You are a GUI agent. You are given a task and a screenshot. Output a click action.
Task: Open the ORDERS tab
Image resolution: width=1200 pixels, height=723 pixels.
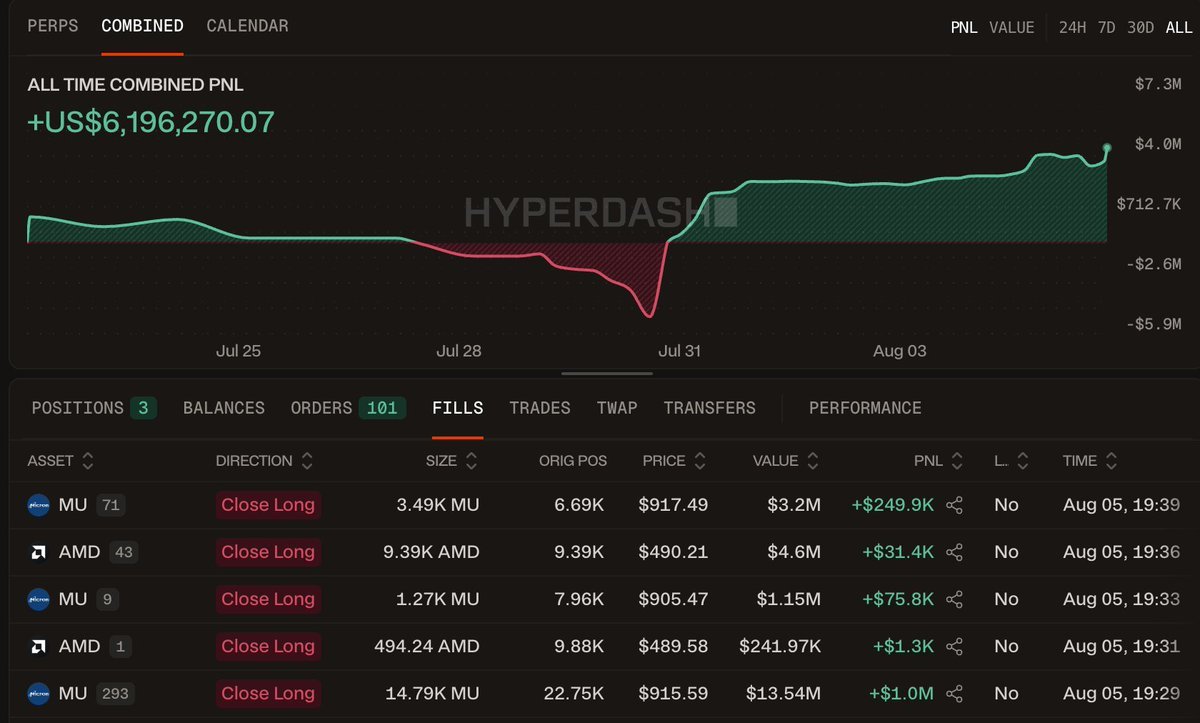pos(348,408)
